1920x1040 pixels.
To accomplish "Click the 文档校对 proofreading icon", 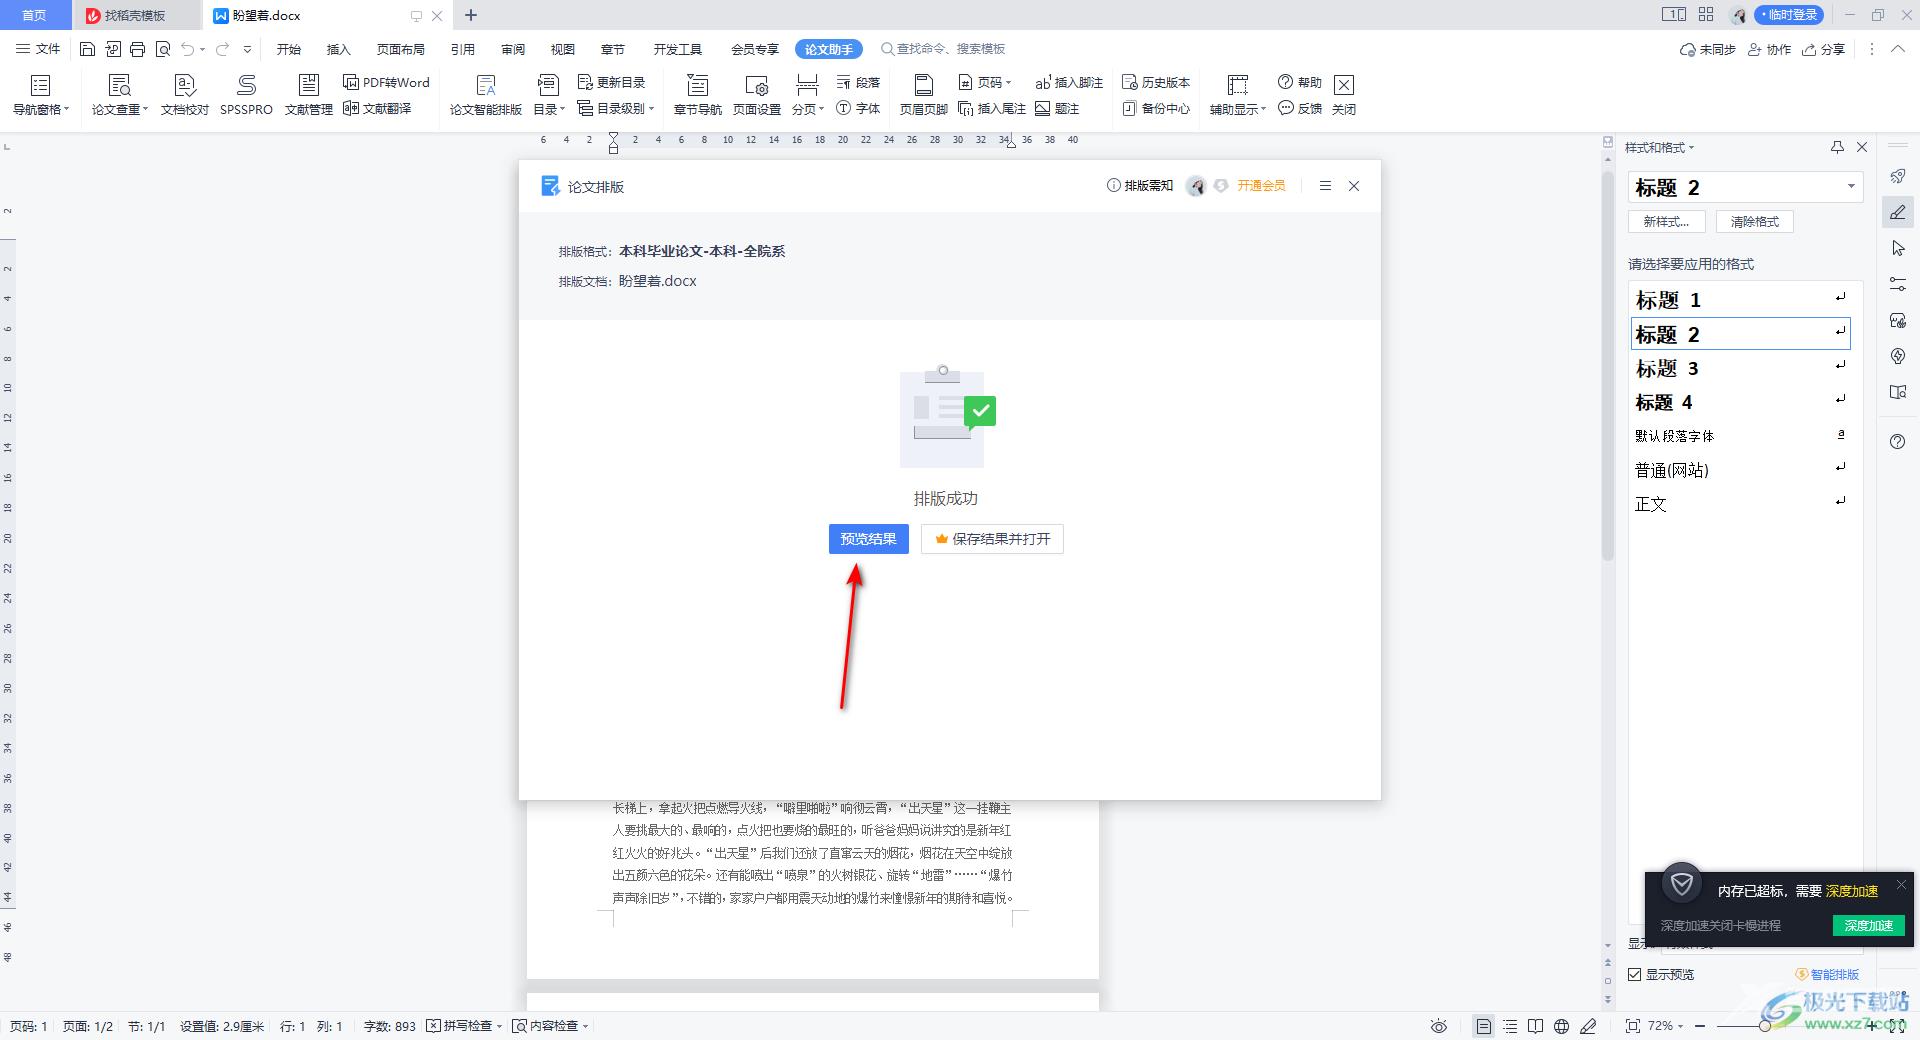I will click(185, 95).
